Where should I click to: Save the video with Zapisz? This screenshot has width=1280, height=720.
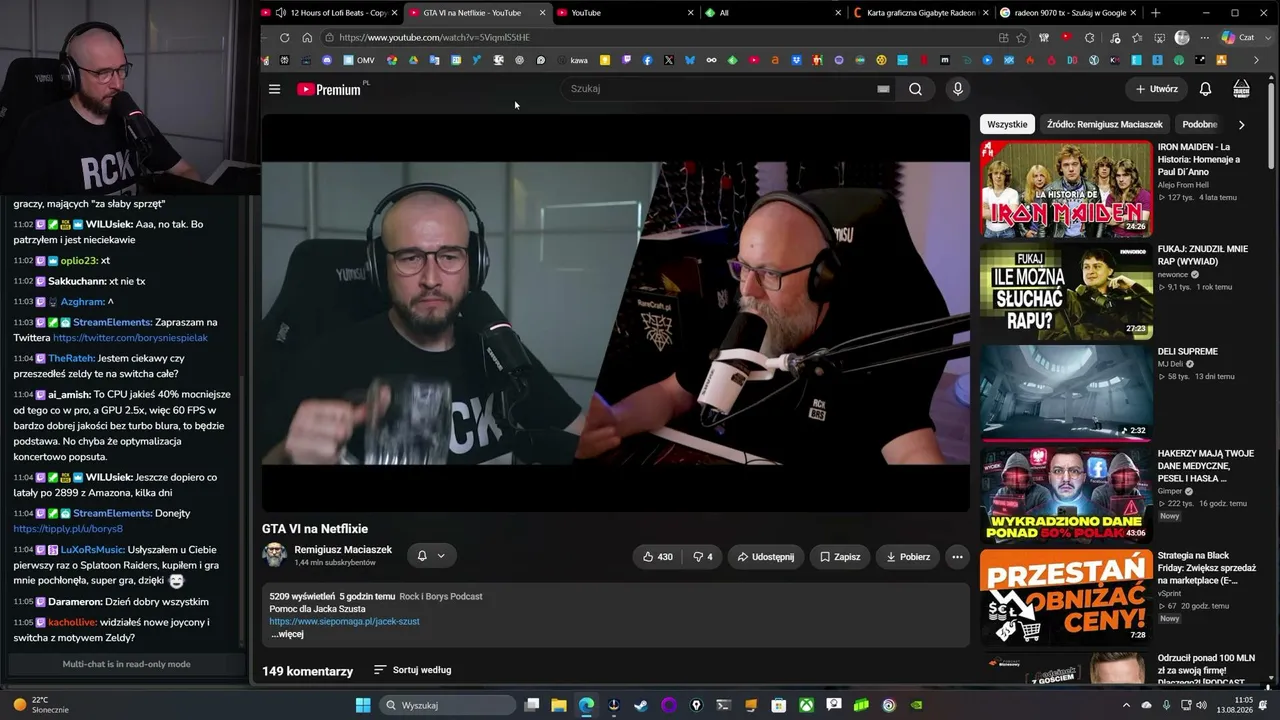click(x=840, y=557)
